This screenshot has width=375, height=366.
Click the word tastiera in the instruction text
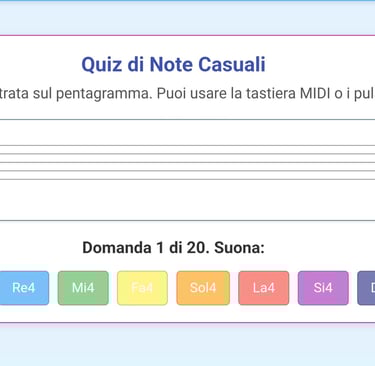tap(271, 93)
